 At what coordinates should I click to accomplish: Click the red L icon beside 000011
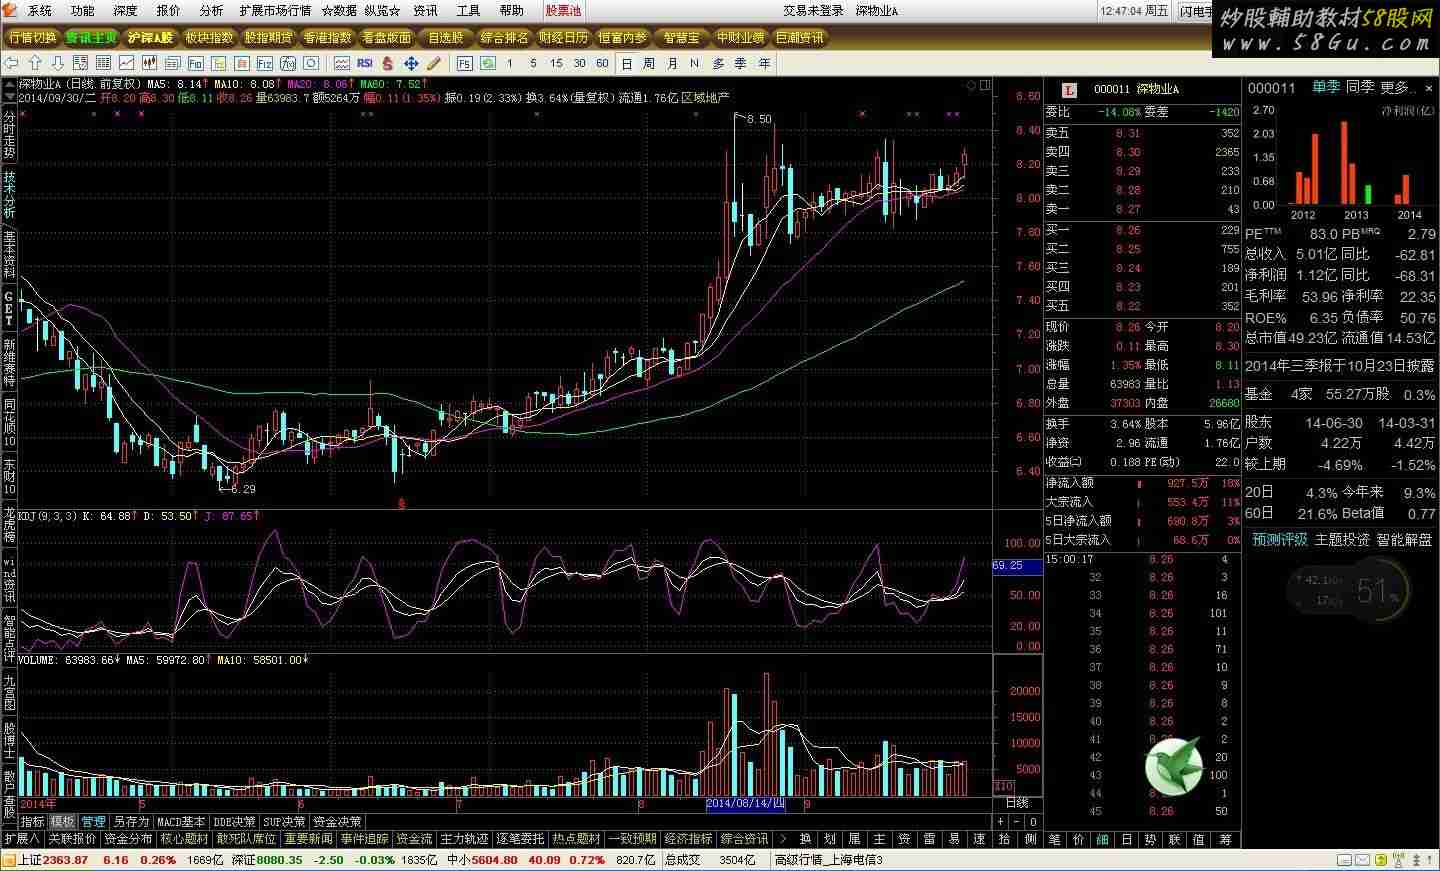(x=1069, y=89)
